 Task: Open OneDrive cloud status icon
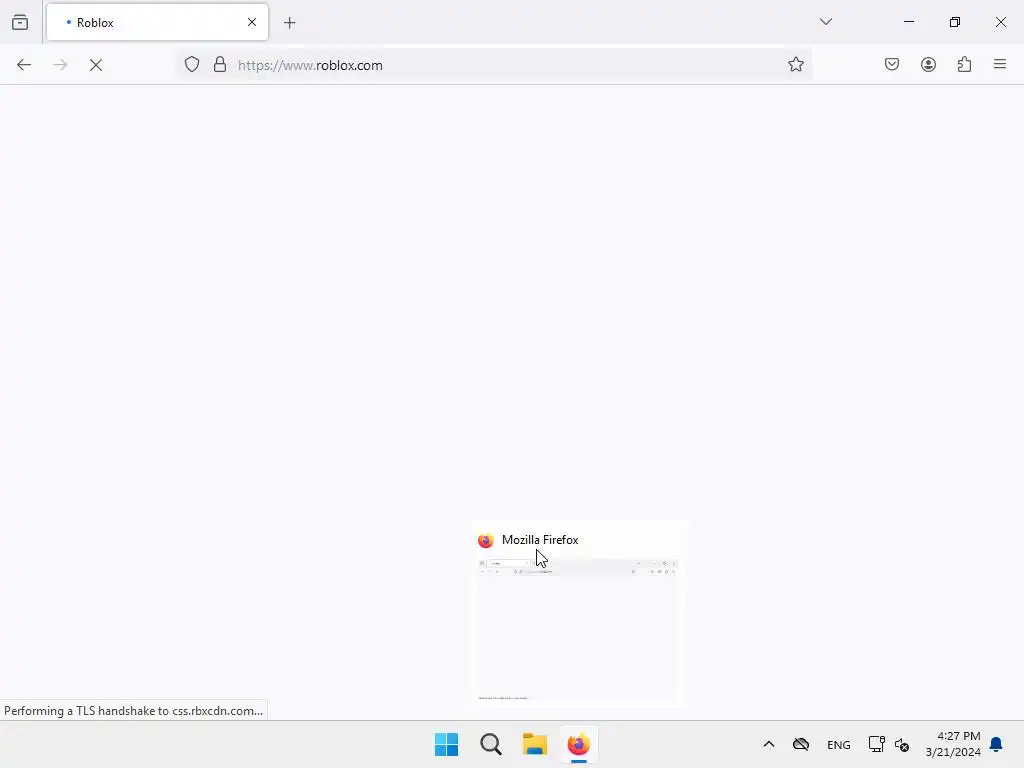pyautogui.click(x=801, y=744)
